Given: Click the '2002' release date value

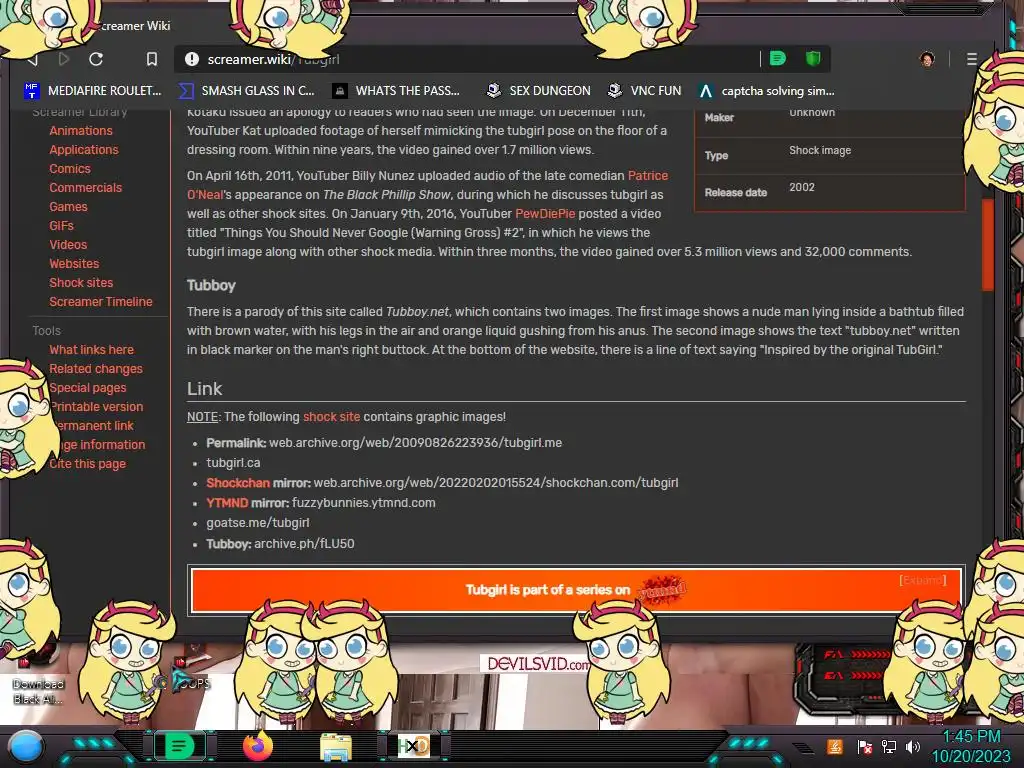Looking at the screenshot, I should tap(801, 187).
